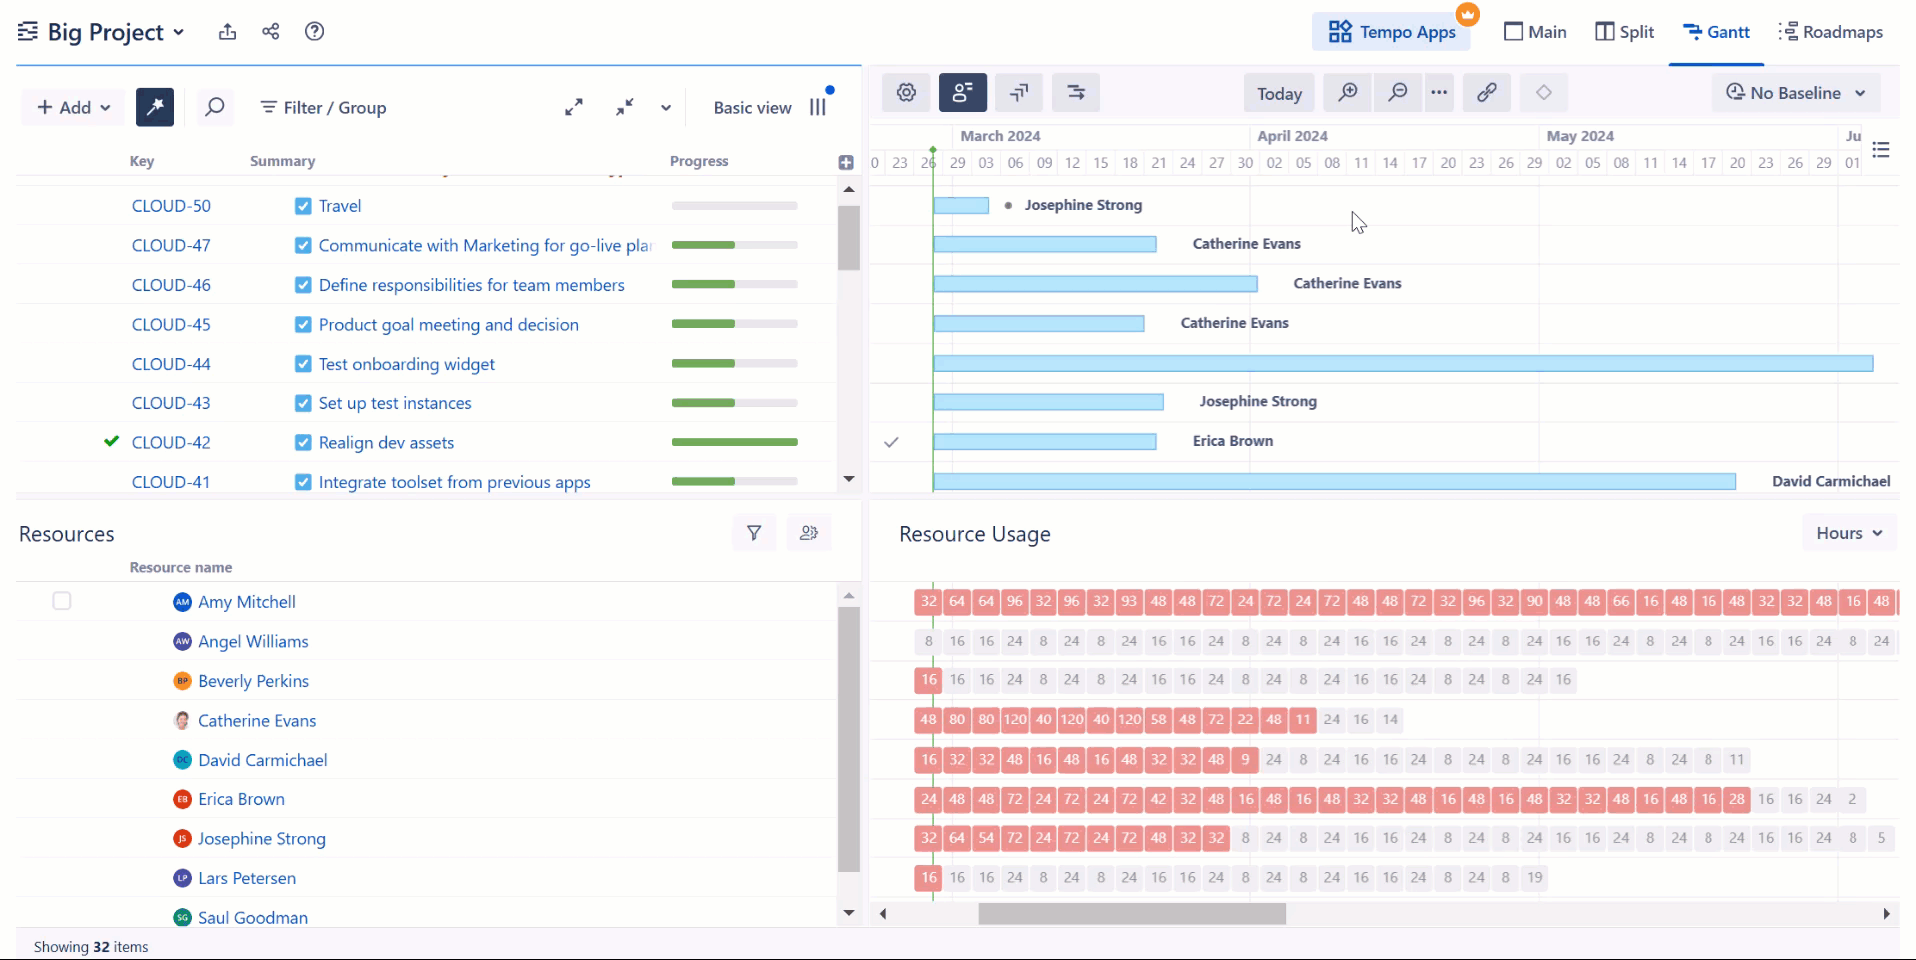The height and width of the screenshot is (960, 1916).
Task: Click the Resource Usage horizontal scrollbar thumb
Action: (1131, 914)
